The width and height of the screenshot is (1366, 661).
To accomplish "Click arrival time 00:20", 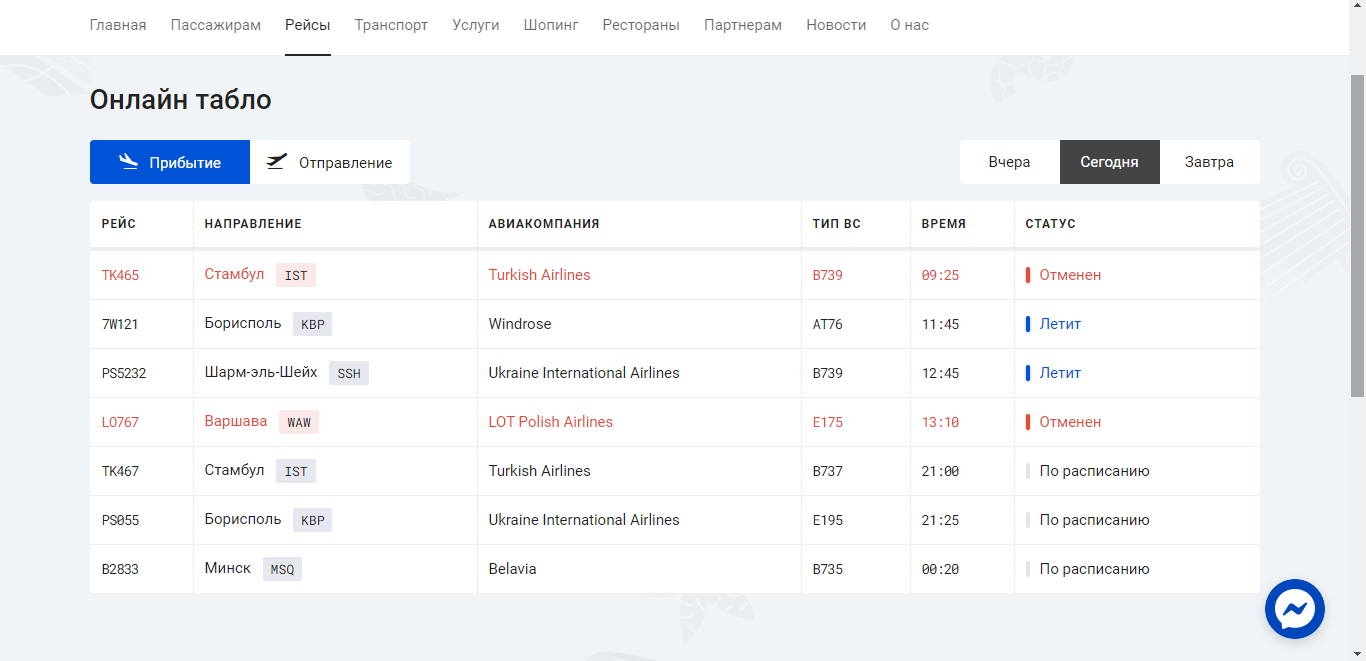I will pyautogui.click(x=940, y=569).
